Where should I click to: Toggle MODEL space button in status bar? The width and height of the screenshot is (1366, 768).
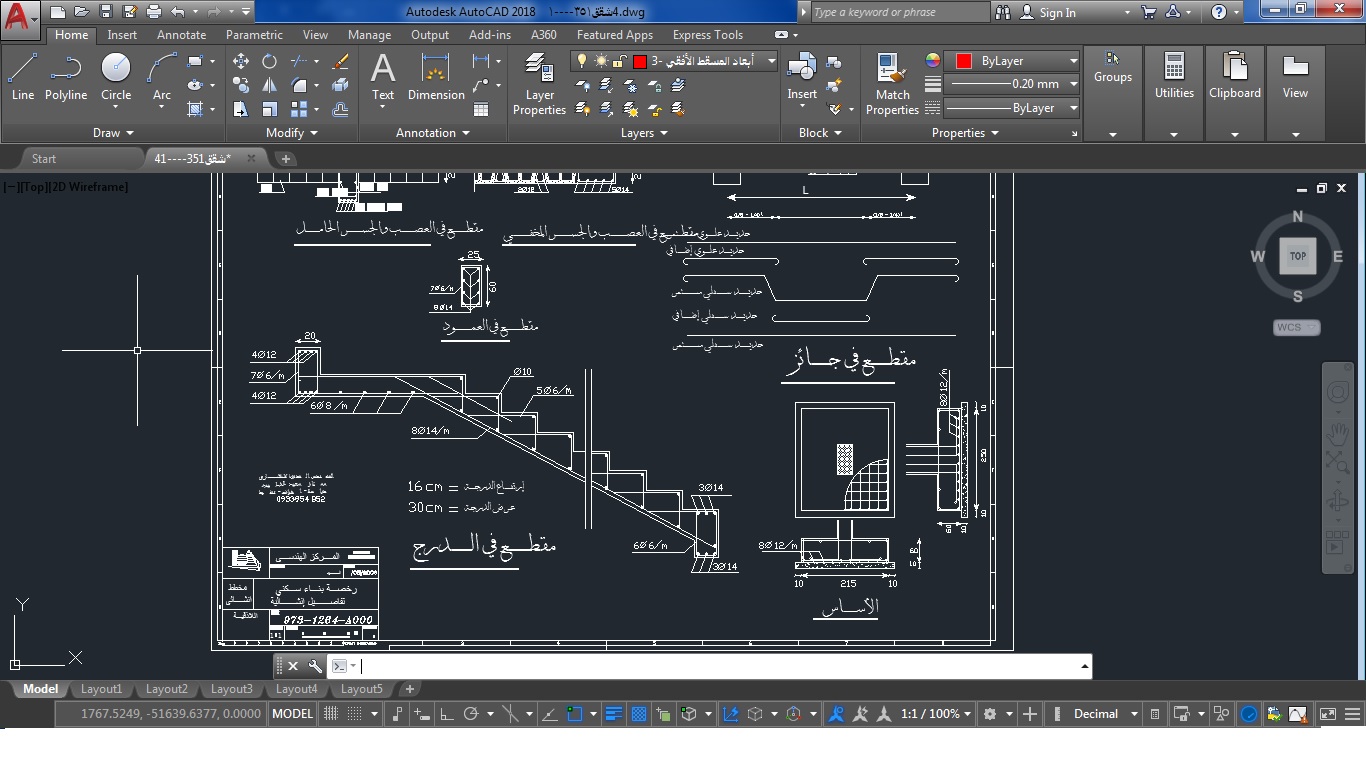point(293,714)
